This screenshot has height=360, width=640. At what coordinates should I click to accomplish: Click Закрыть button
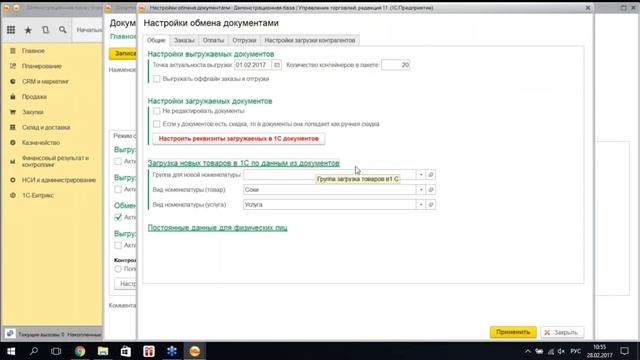pyautogui.click(x=562, y=332)
